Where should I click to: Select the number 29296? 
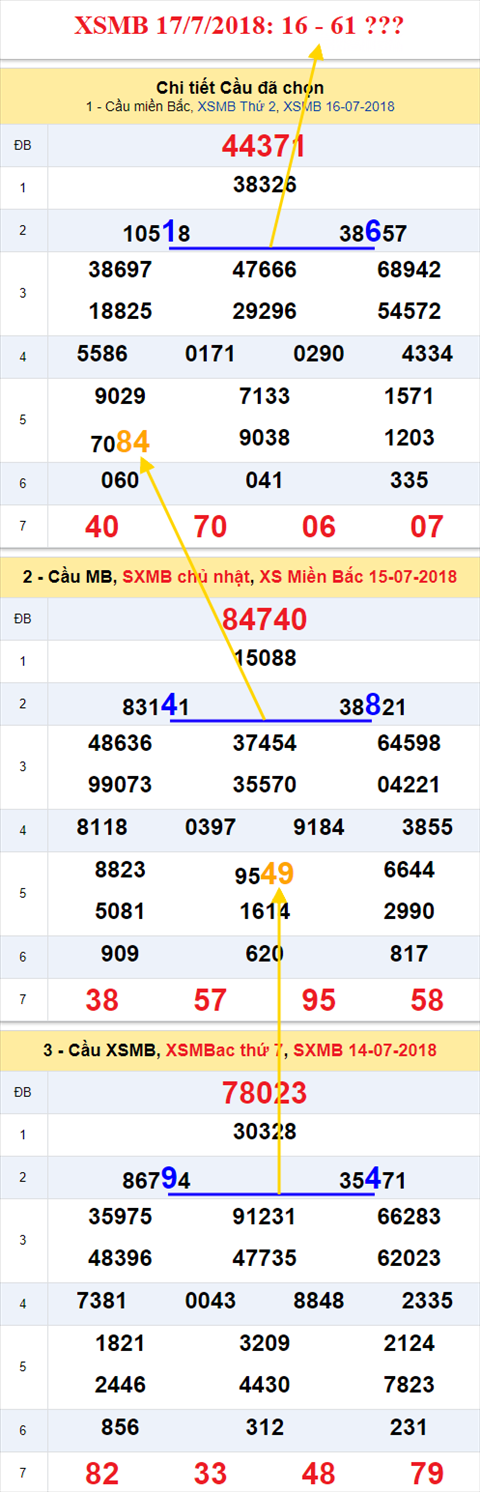click(264, 312)
